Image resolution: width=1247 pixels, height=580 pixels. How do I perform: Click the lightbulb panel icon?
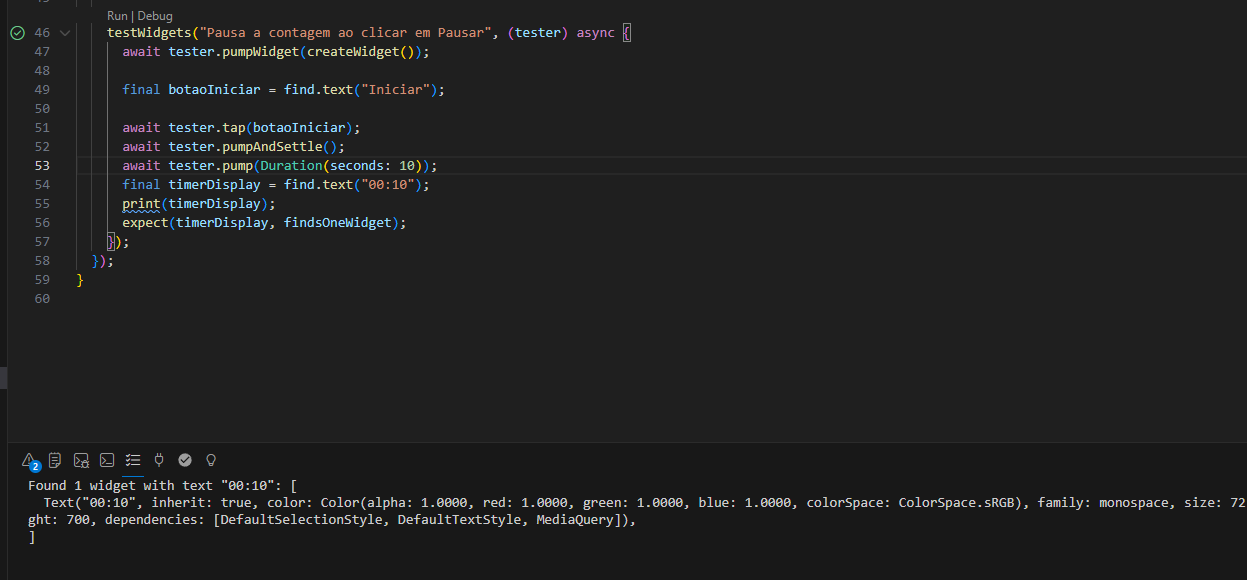coord(211,460)
